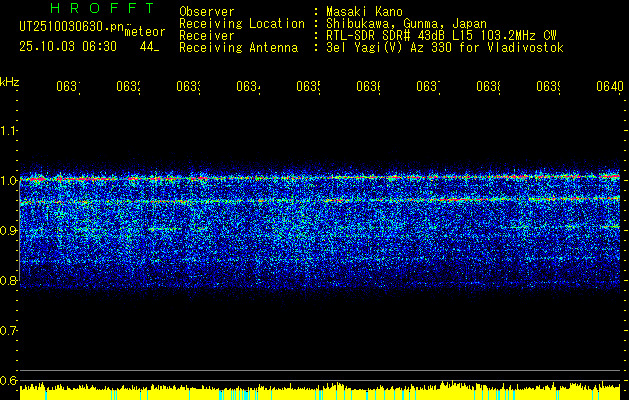Click the count value 44
The width and height of the screenshot is (629, 400).
click(x=147, y=47)
